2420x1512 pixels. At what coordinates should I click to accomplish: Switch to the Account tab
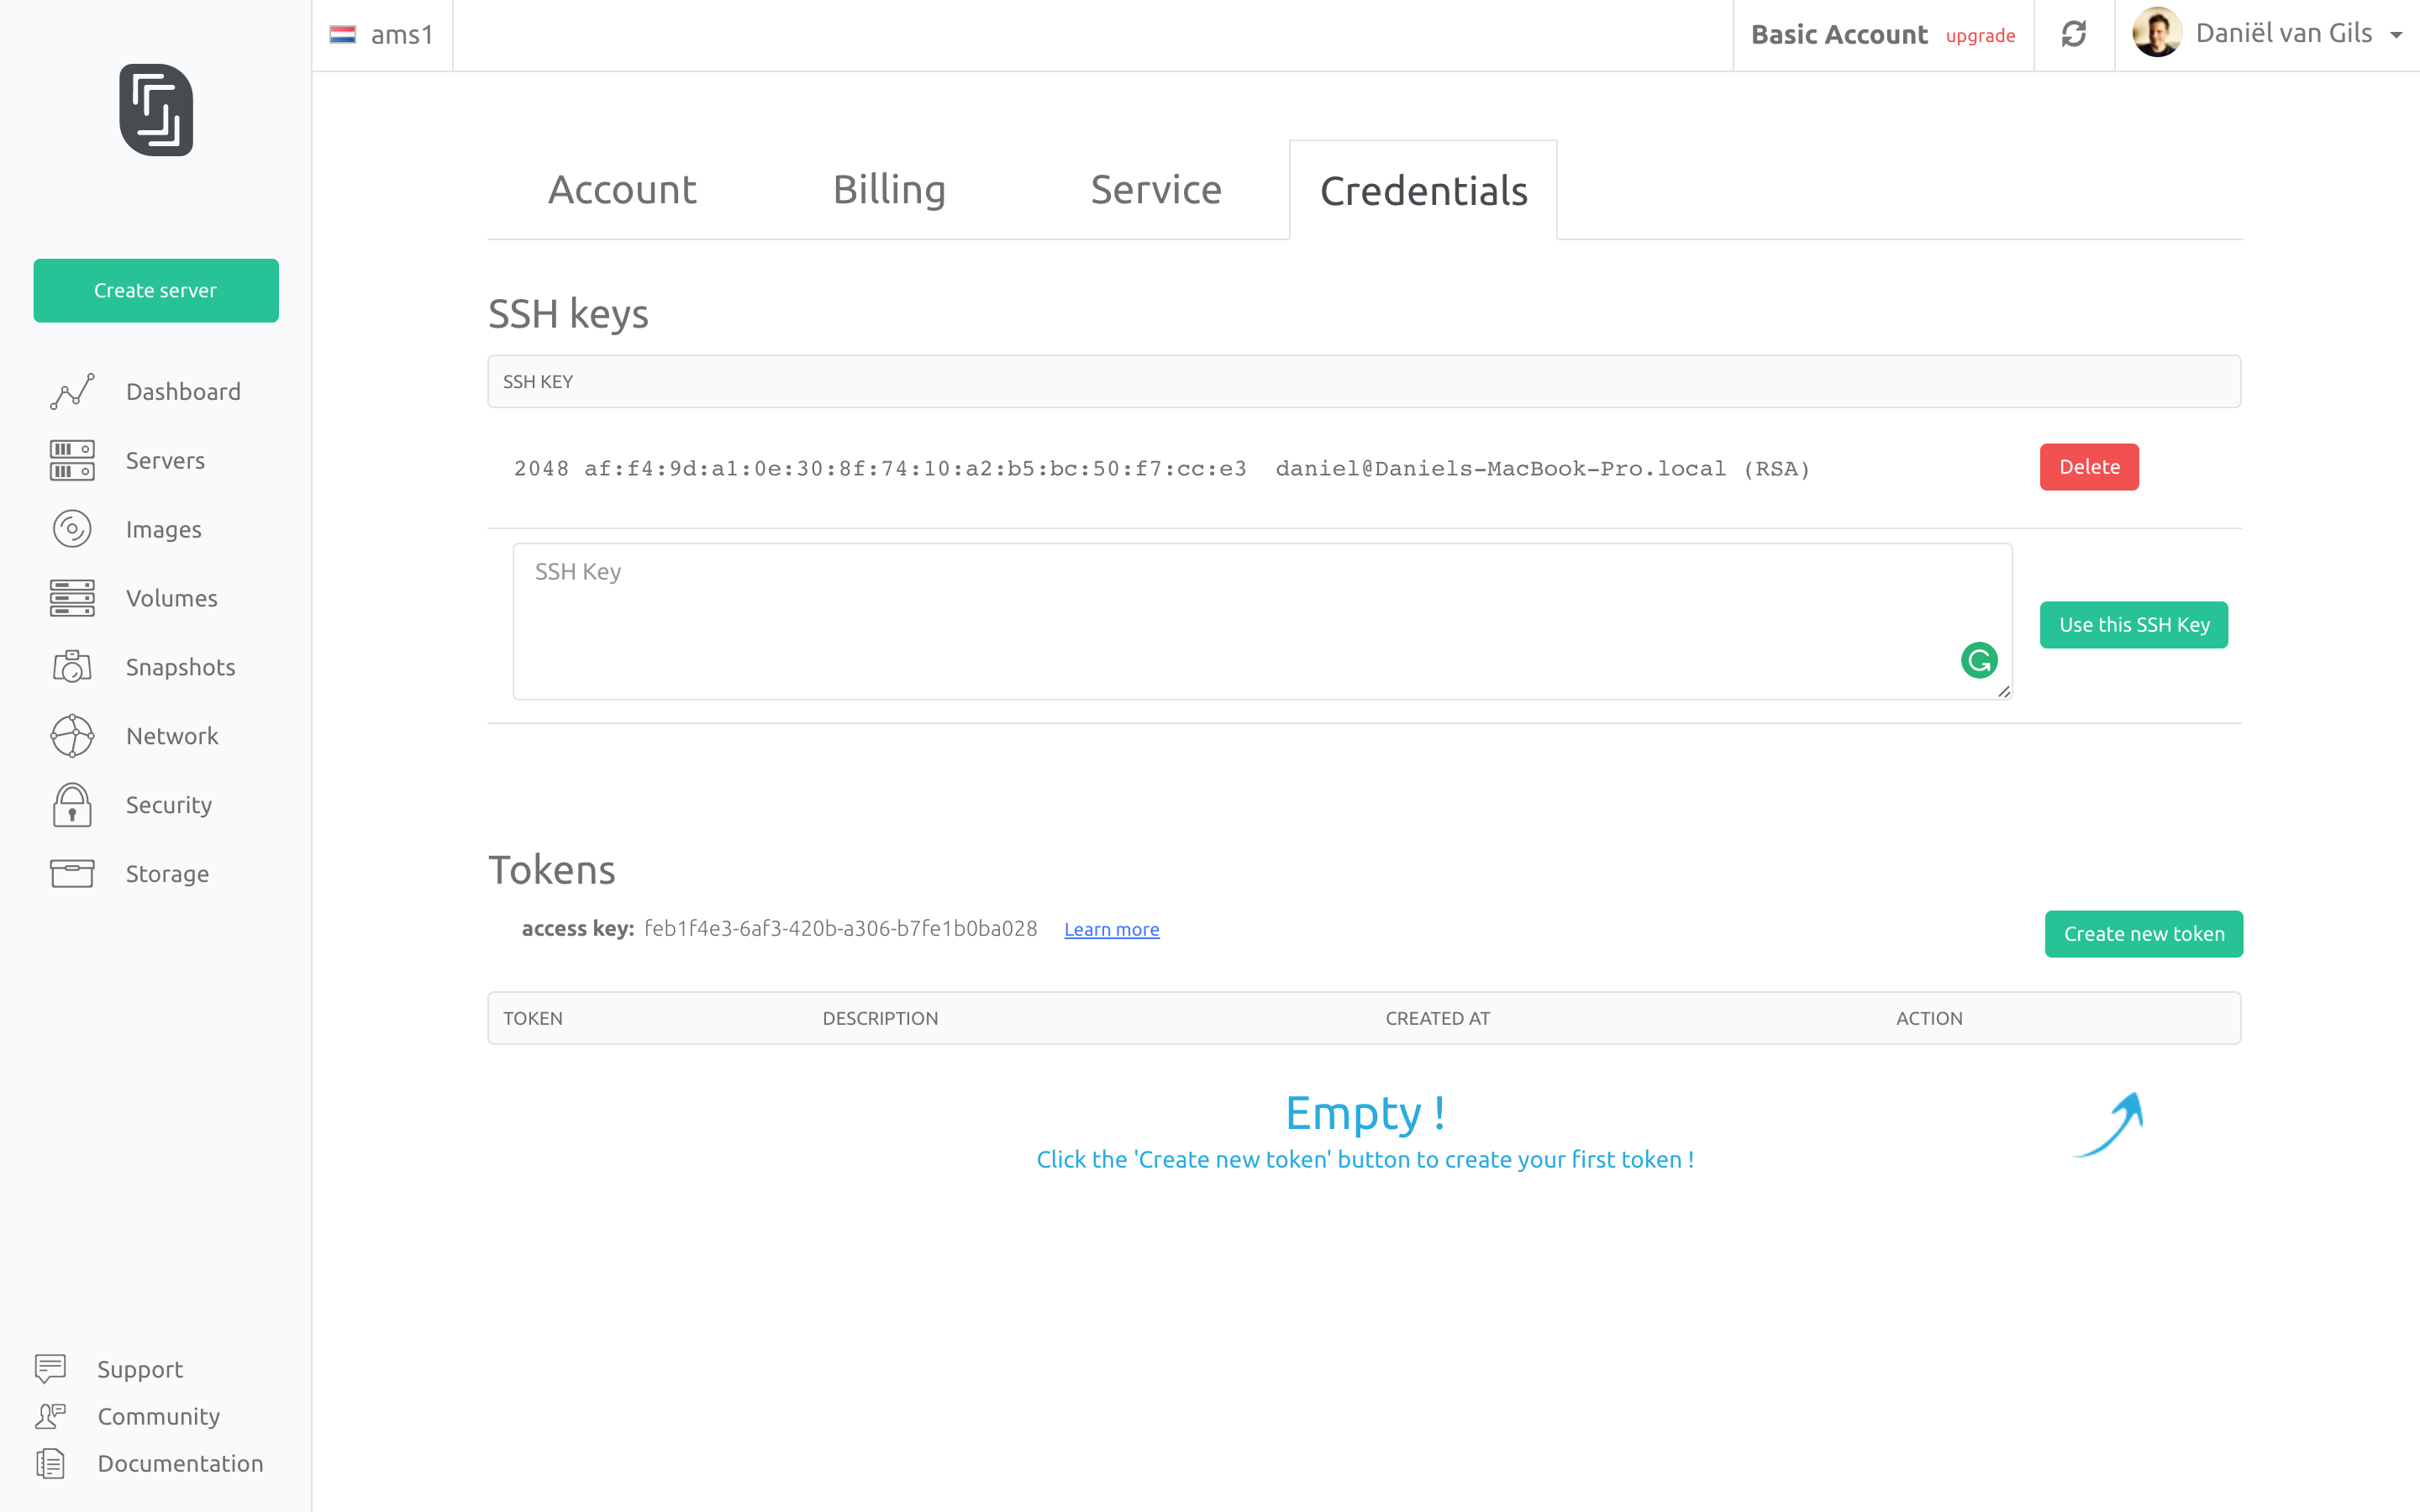(x=622, y=189)
